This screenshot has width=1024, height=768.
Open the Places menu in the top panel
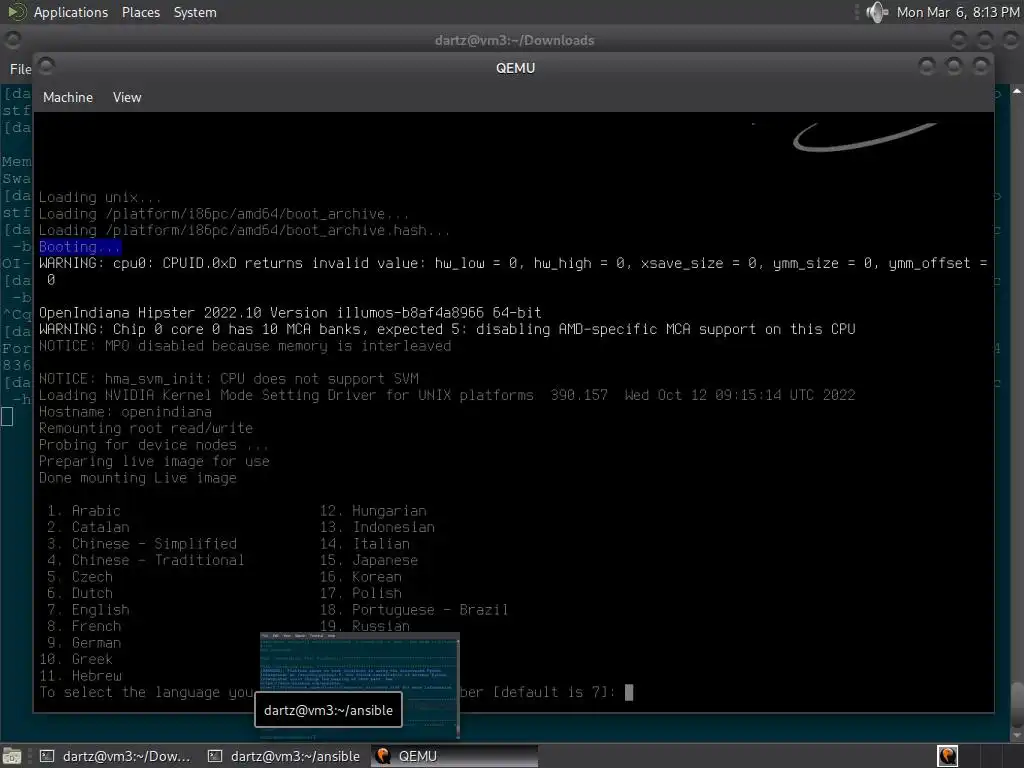pyautogui.click(x=140, y=12)
